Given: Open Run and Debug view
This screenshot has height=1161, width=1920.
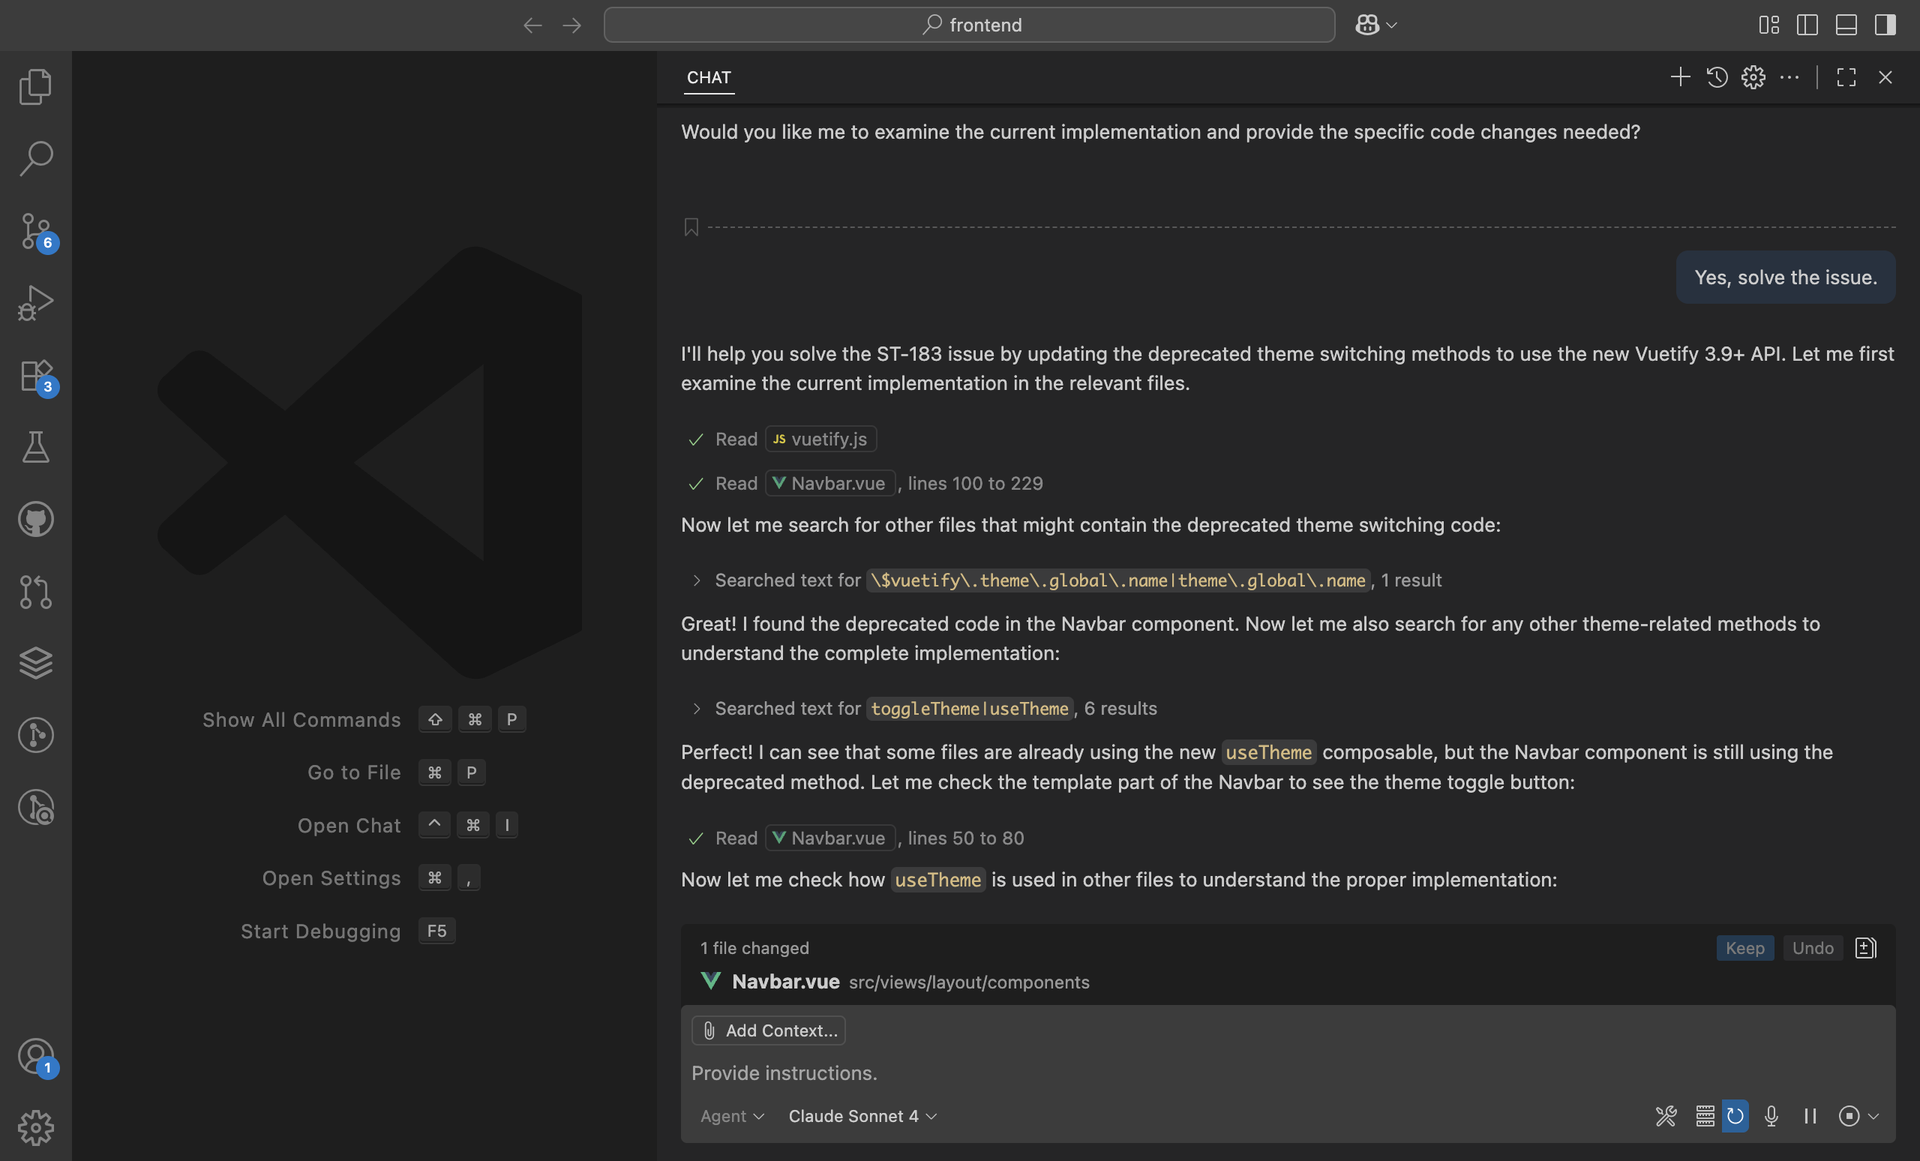Looking at the screenshot, I should click(x=36, y=303).
